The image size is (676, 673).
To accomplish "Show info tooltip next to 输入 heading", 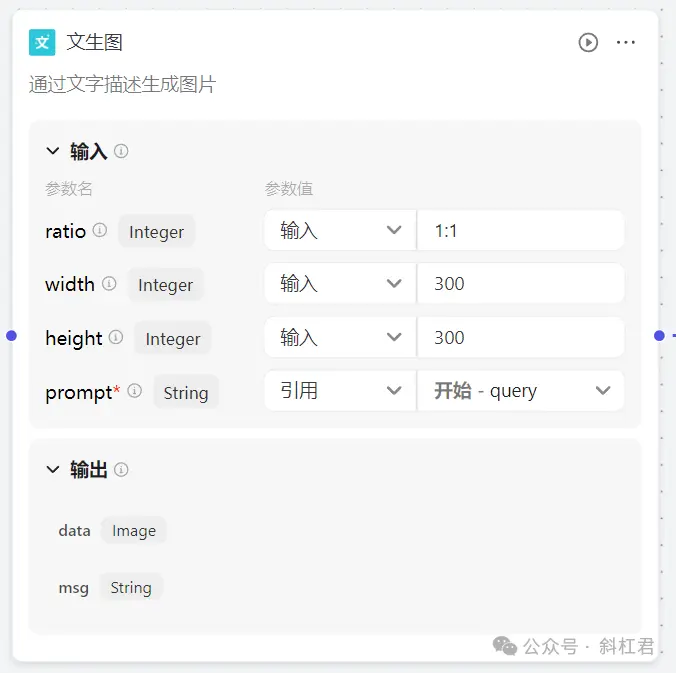I will point(121,151).
